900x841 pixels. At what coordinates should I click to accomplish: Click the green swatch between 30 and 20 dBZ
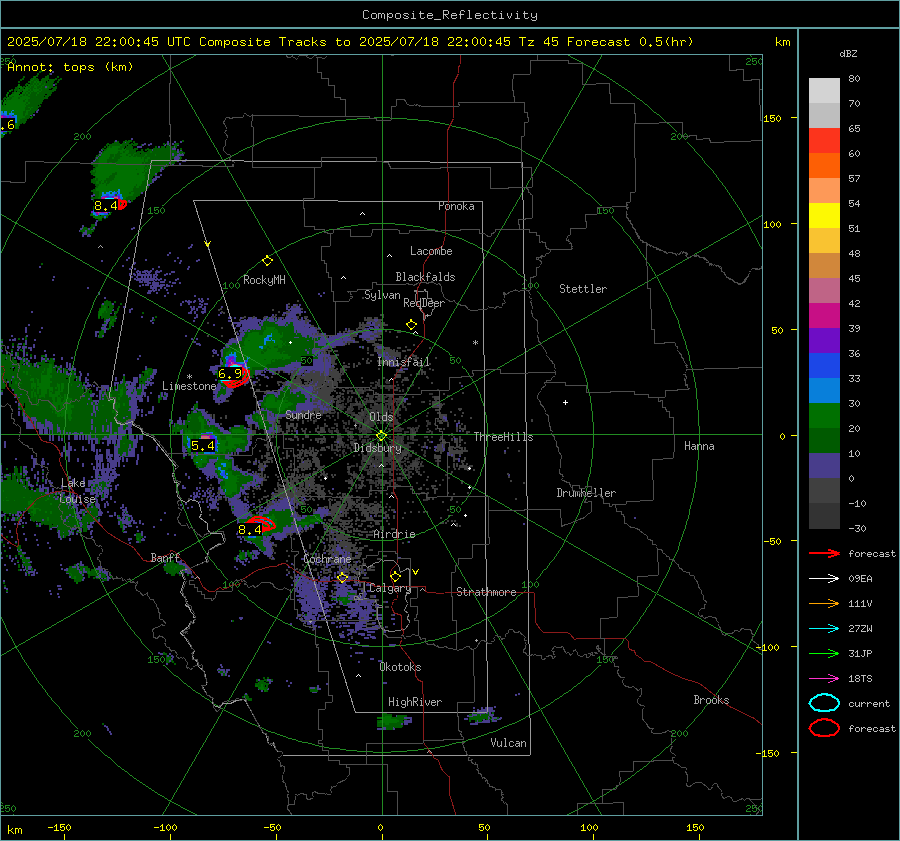[x=824, y=415]
